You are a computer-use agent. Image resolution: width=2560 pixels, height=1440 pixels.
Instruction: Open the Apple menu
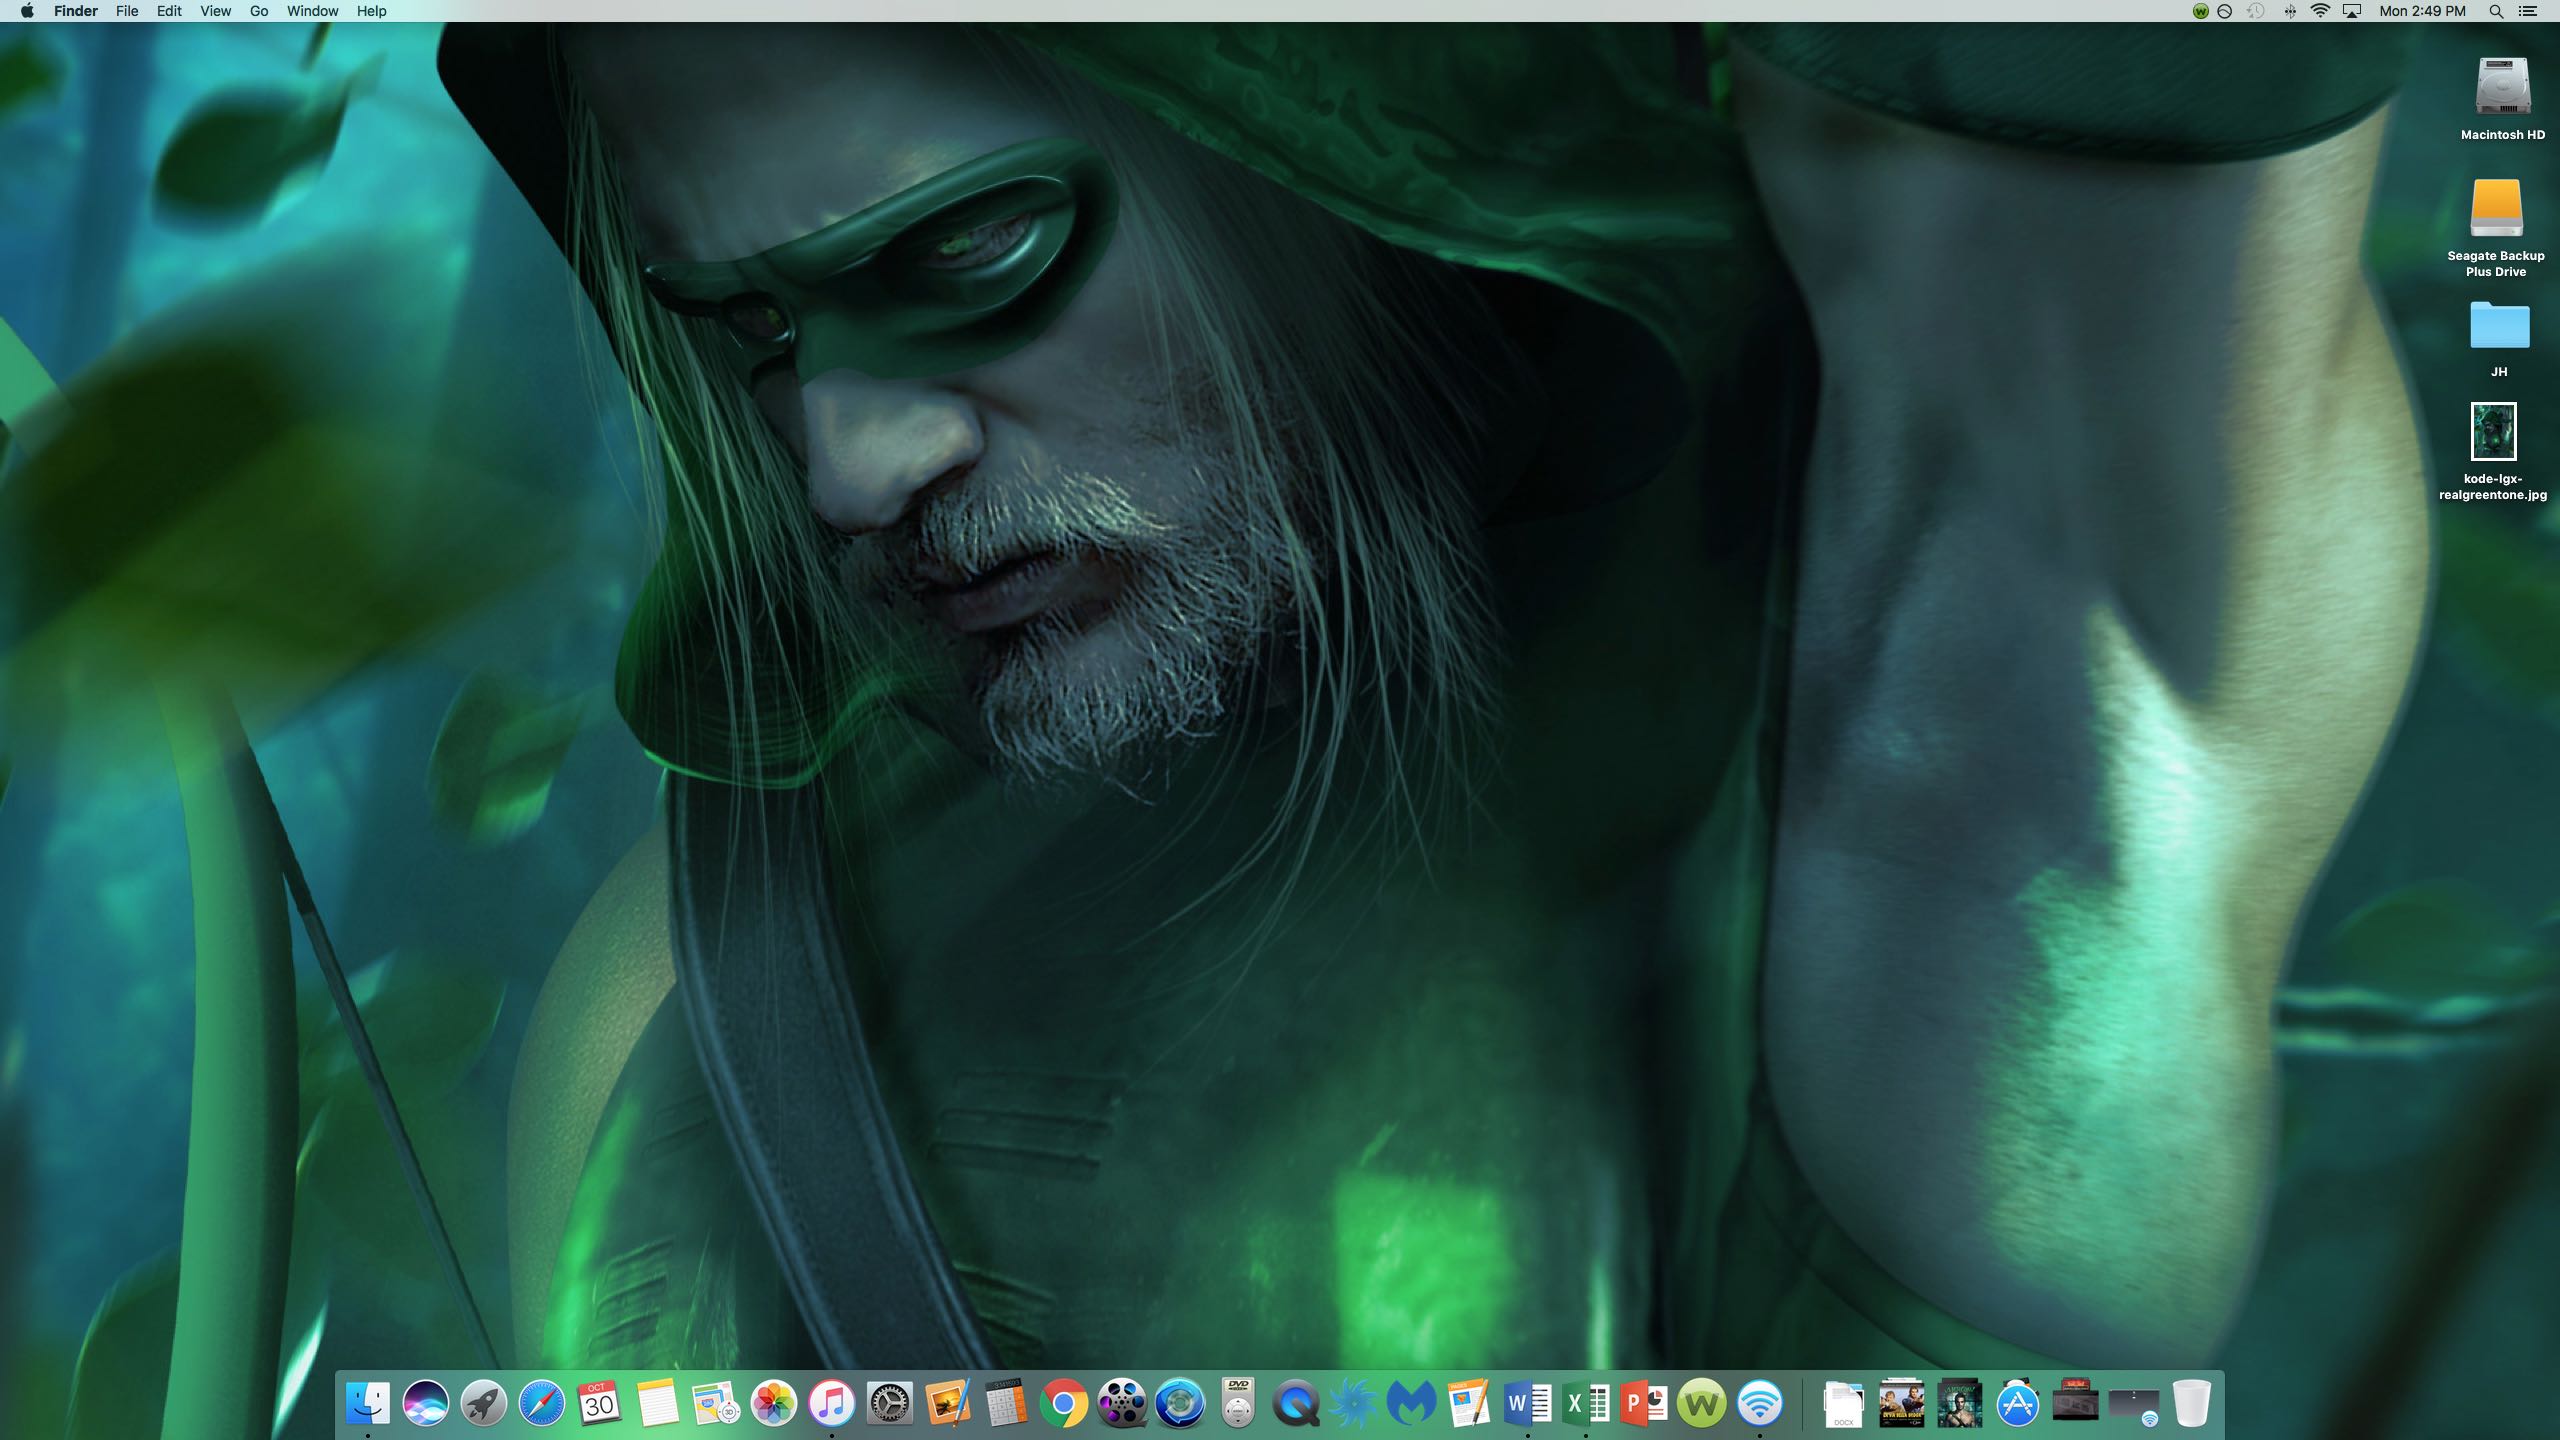[27, 11]
